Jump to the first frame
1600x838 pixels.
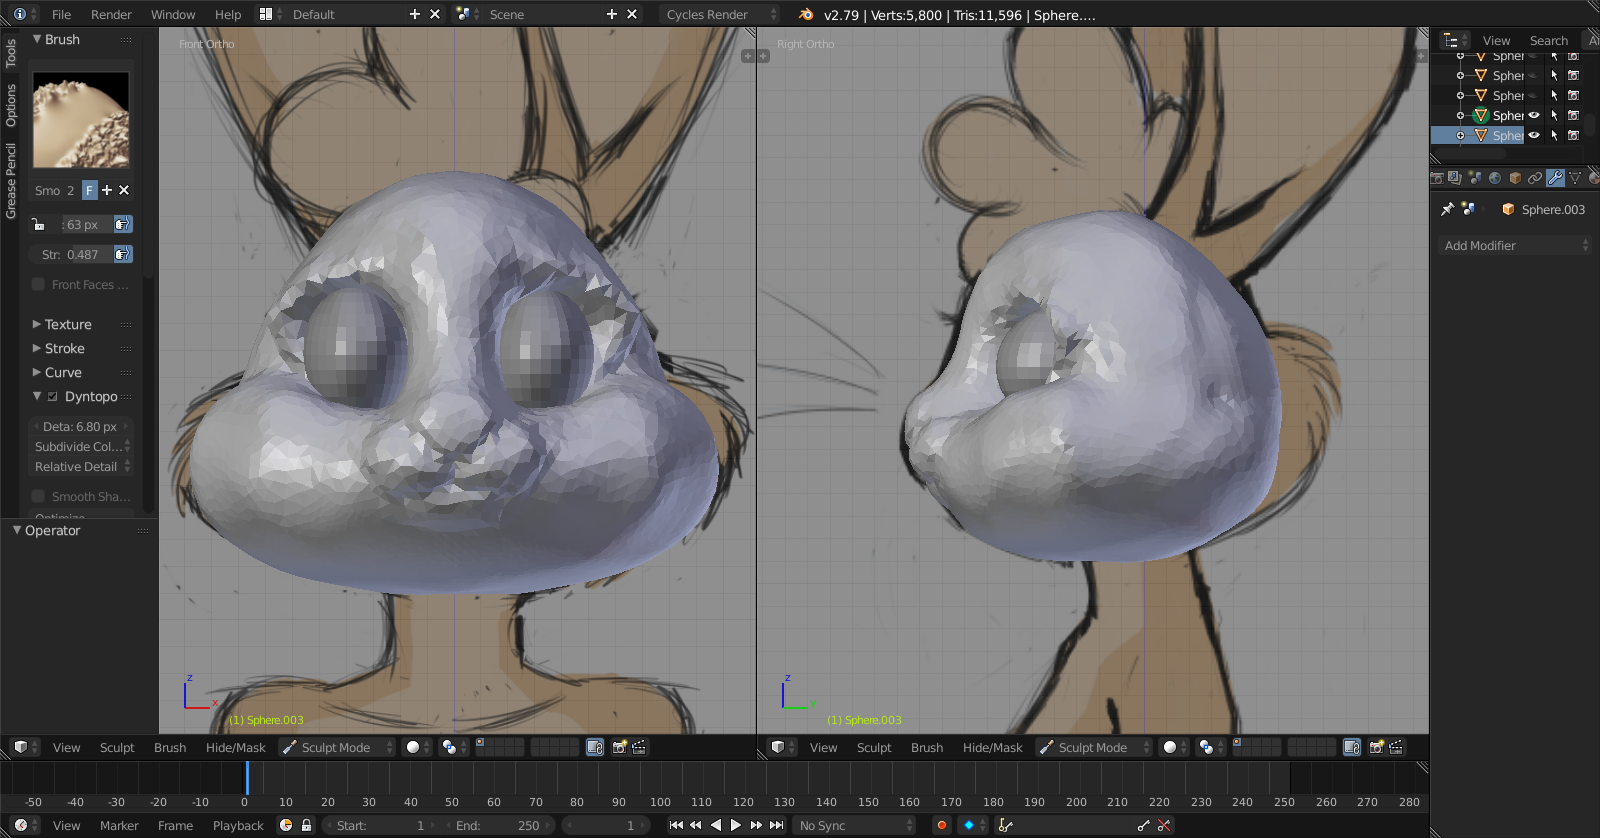click(x=676, y=825)
